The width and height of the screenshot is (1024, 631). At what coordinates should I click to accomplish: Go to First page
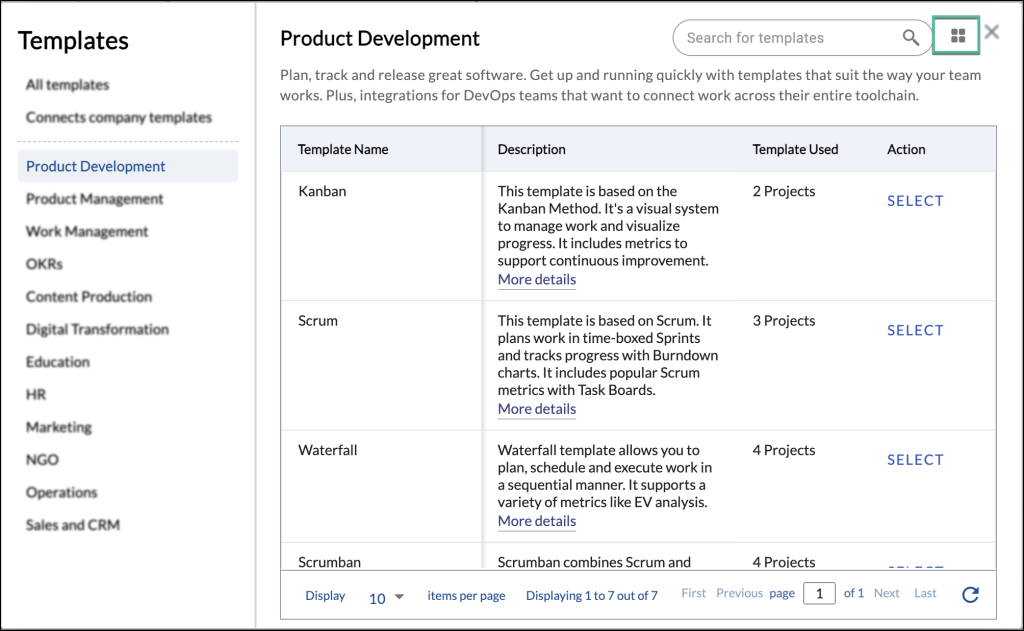click(x=694, y=593)
